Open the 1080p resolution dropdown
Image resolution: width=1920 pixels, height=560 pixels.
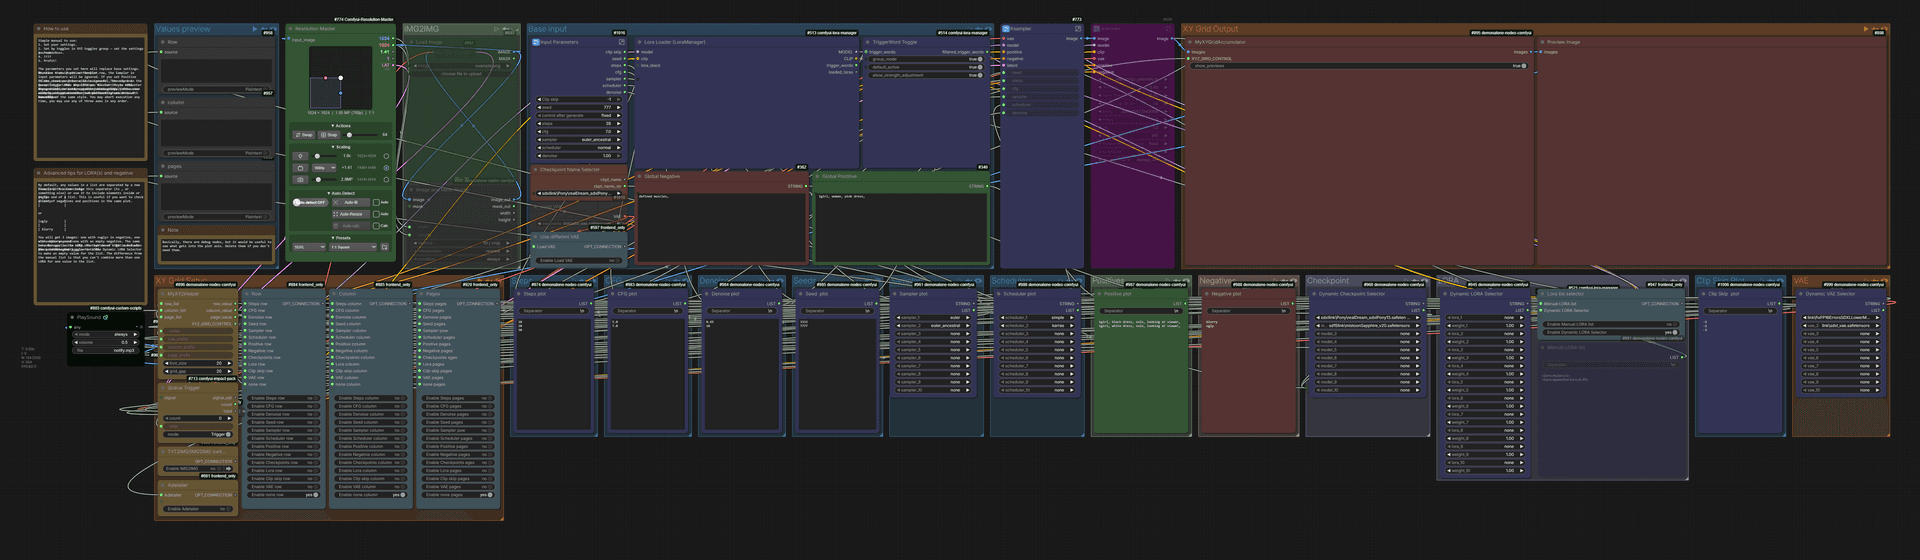[324, 168]
